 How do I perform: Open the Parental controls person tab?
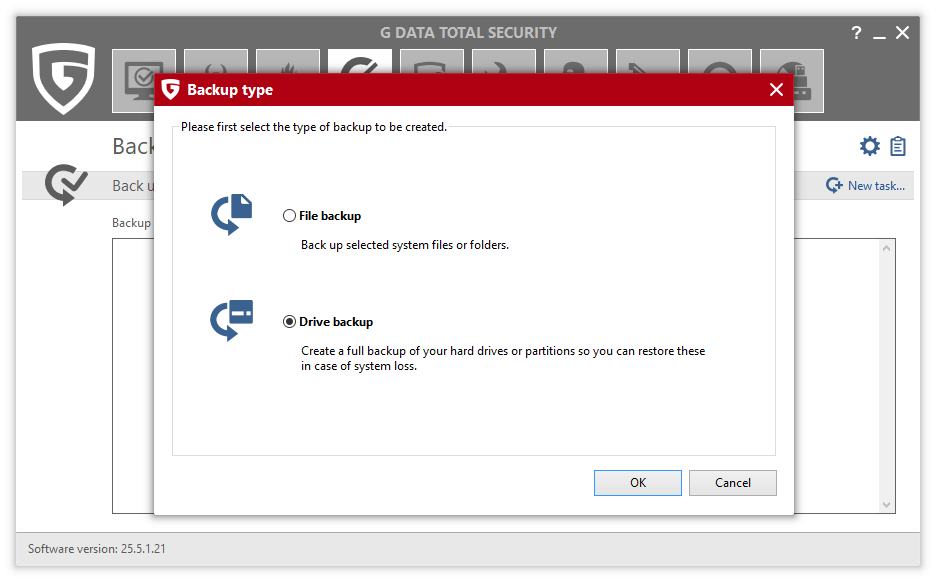(576, 62)
